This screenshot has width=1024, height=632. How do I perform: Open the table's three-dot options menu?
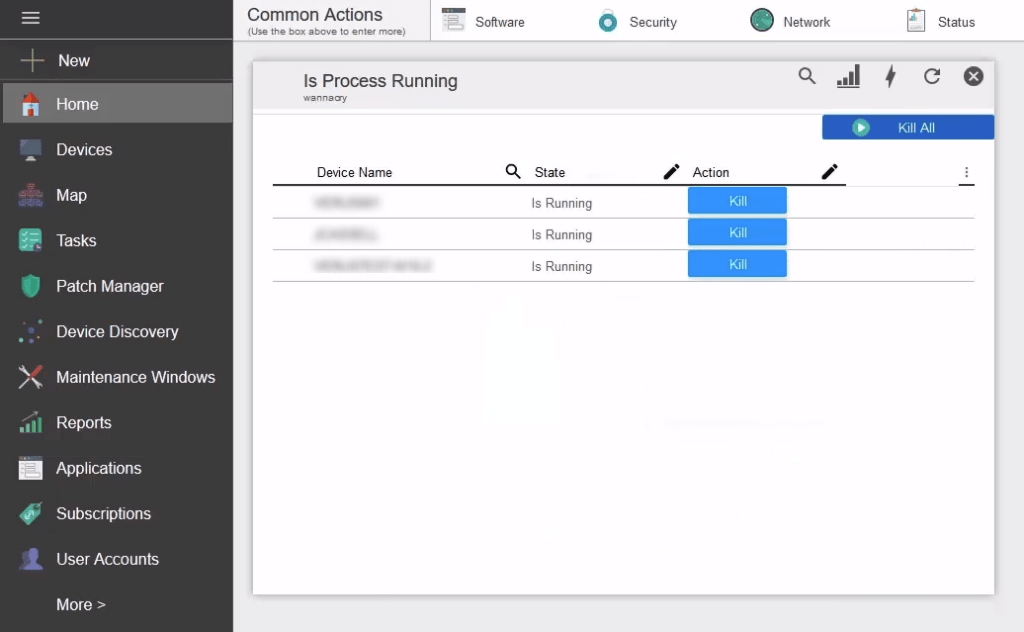tap(967, 172)
